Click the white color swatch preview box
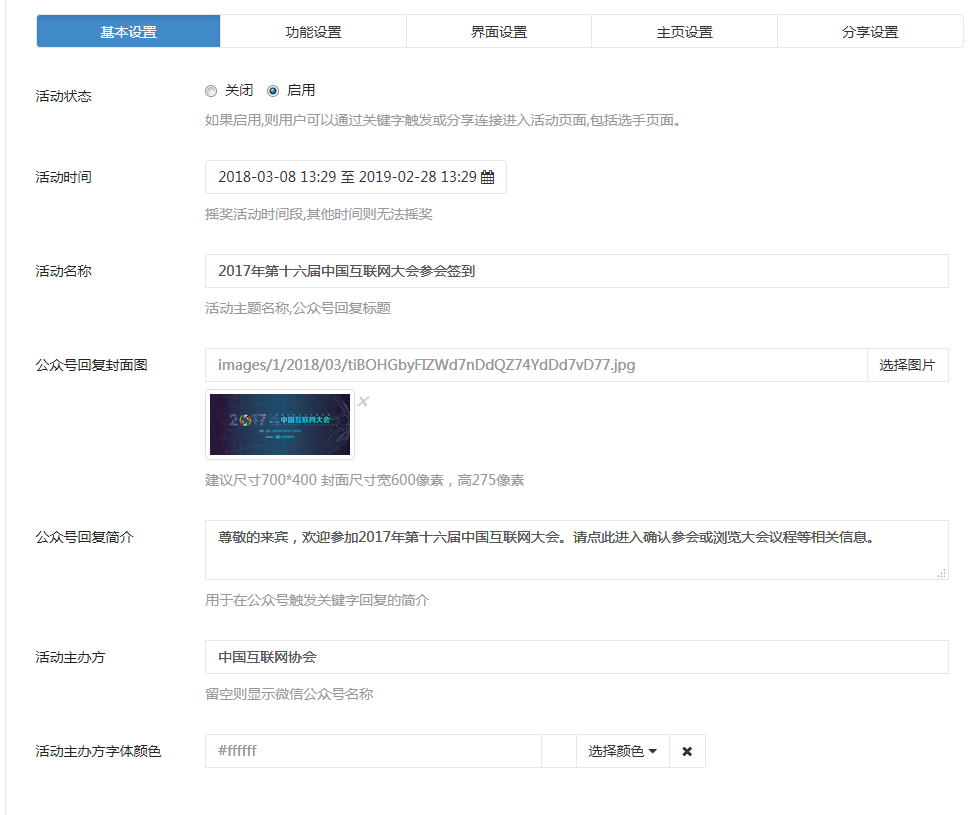Viewport: 980px width, 815px height. tap(558, 752)
